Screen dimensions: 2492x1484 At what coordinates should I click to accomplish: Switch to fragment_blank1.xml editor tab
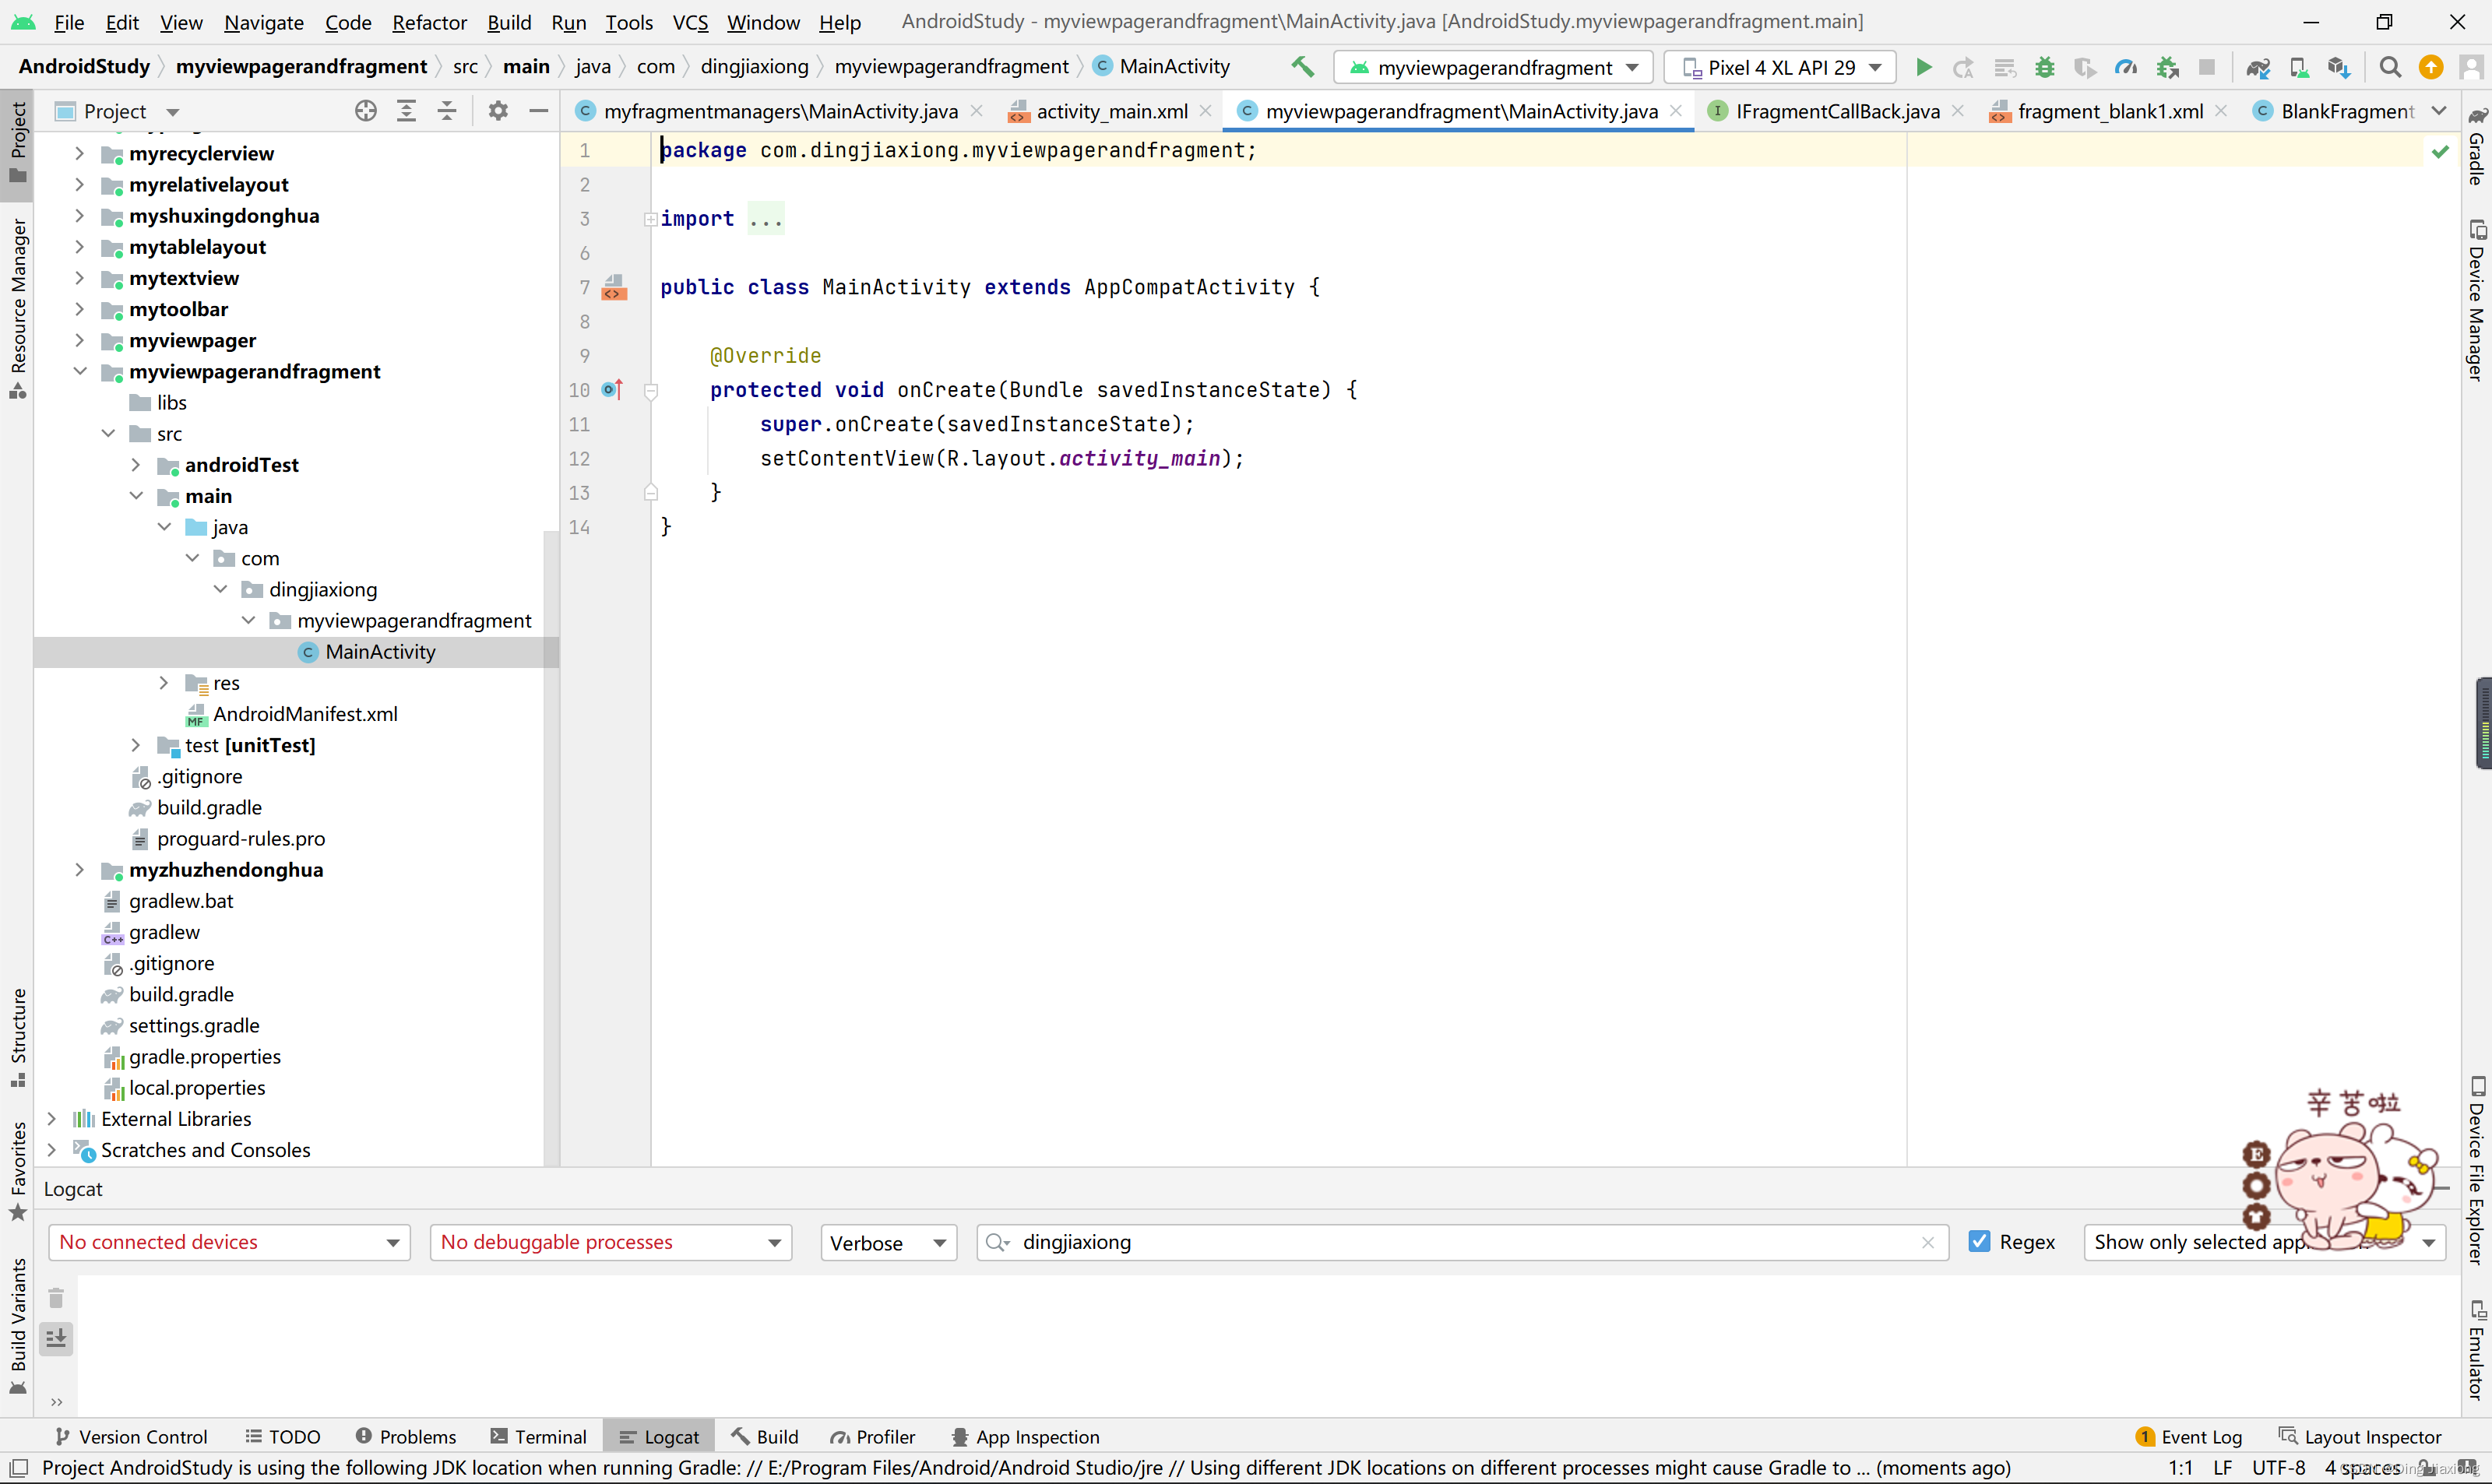pos(2109,111)
